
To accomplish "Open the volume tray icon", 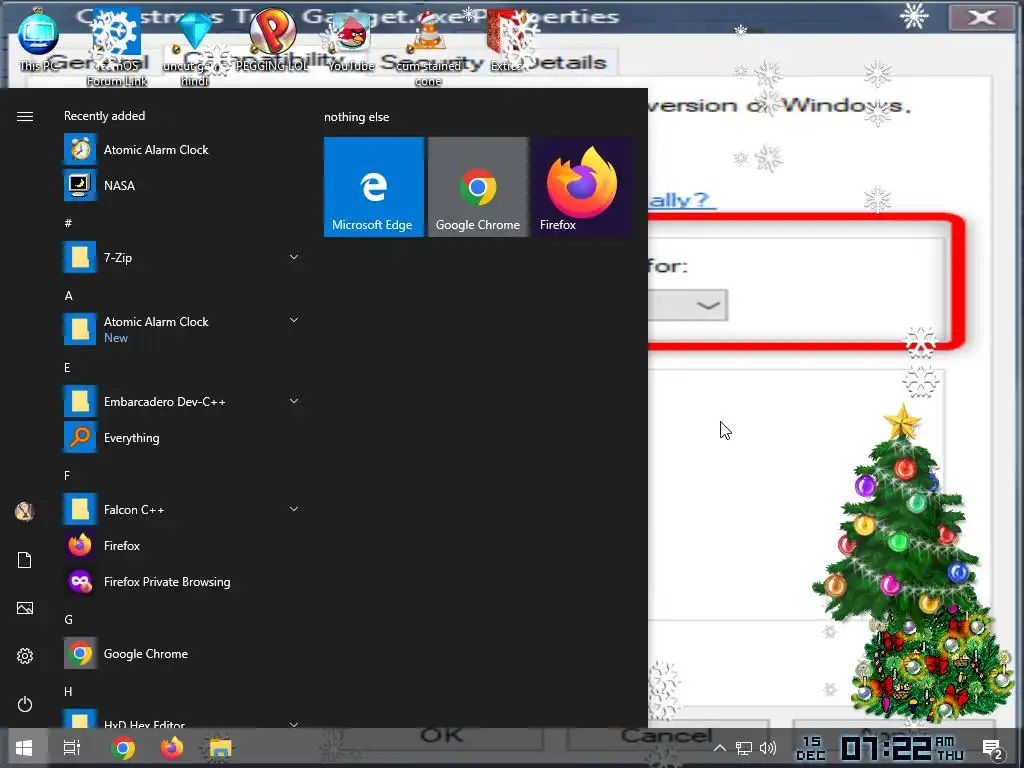I will coord(768,748).
